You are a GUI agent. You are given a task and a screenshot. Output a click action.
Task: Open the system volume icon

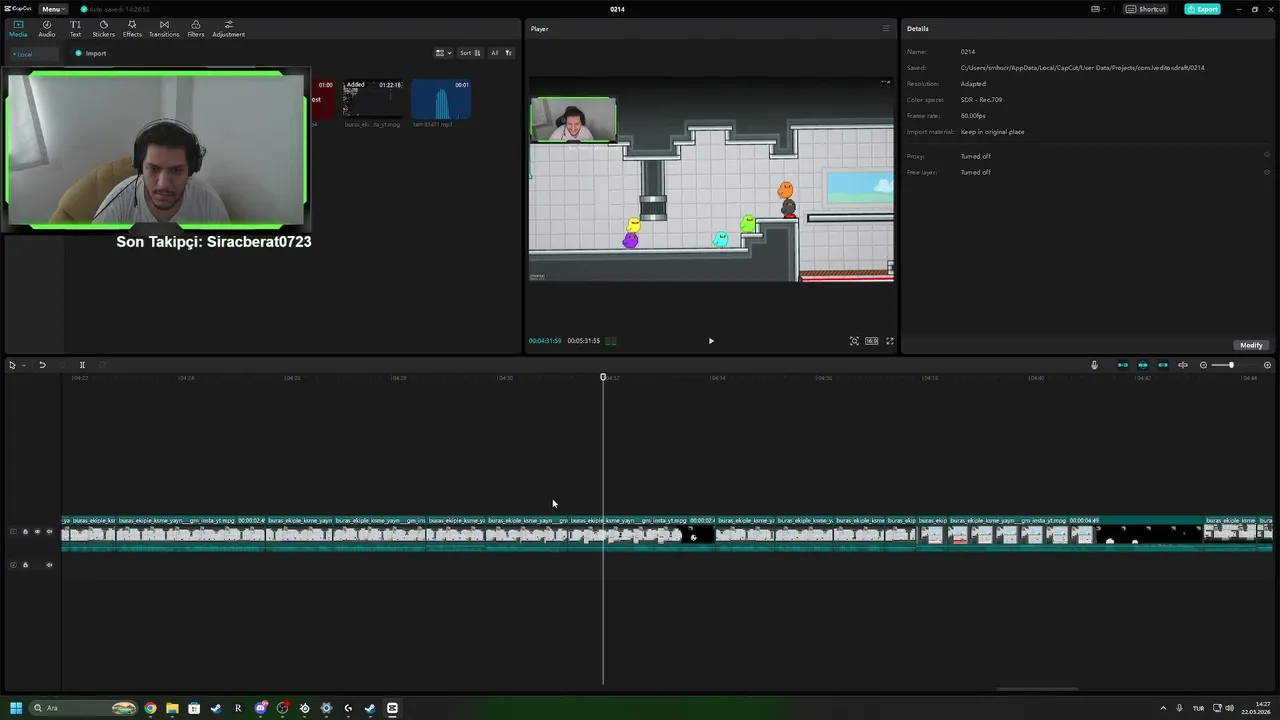(1229, 708)
